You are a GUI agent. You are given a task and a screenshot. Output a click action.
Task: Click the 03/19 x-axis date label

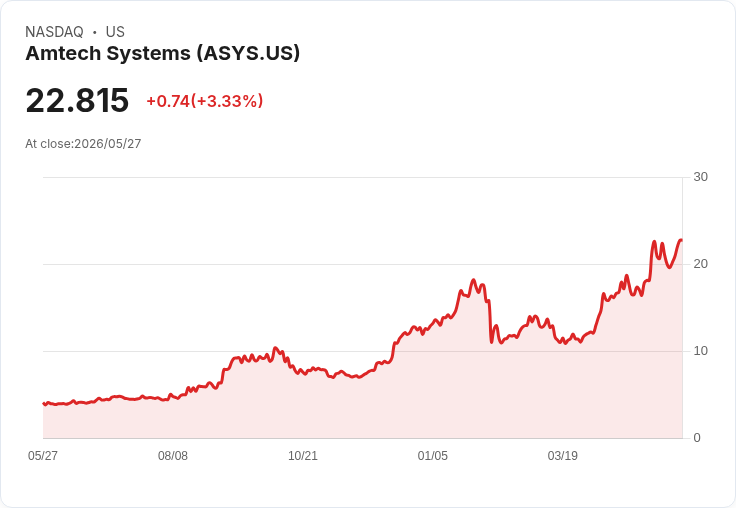563,455
